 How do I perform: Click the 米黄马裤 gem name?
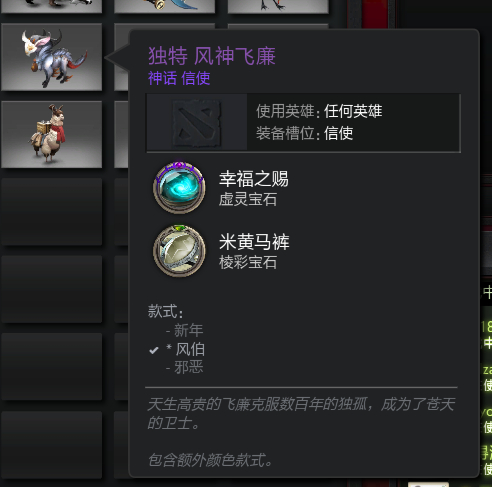(254, 242)
